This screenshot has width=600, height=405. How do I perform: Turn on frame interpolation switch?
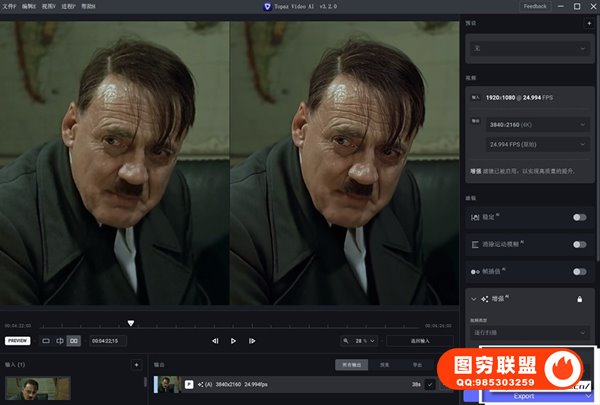tap(578, 271)
